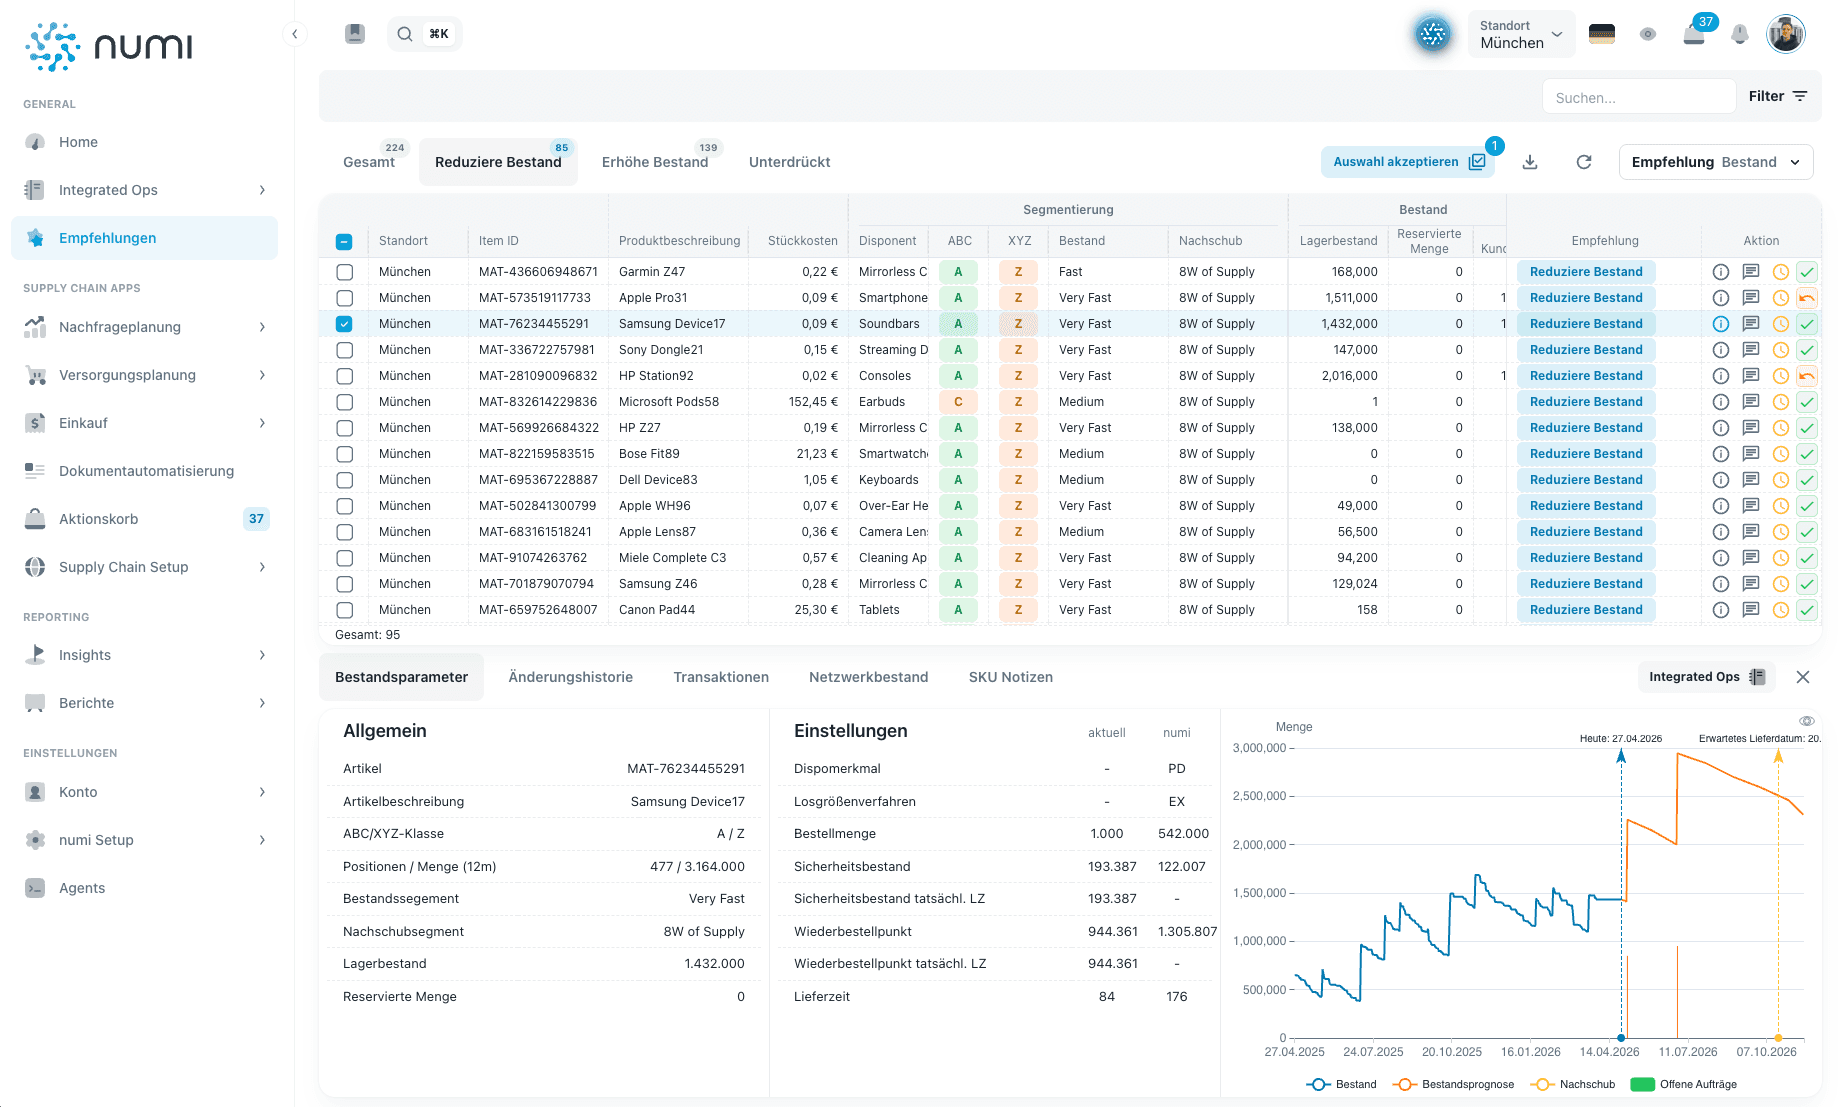Collapse the left sidebar

[x=295, y=34]
